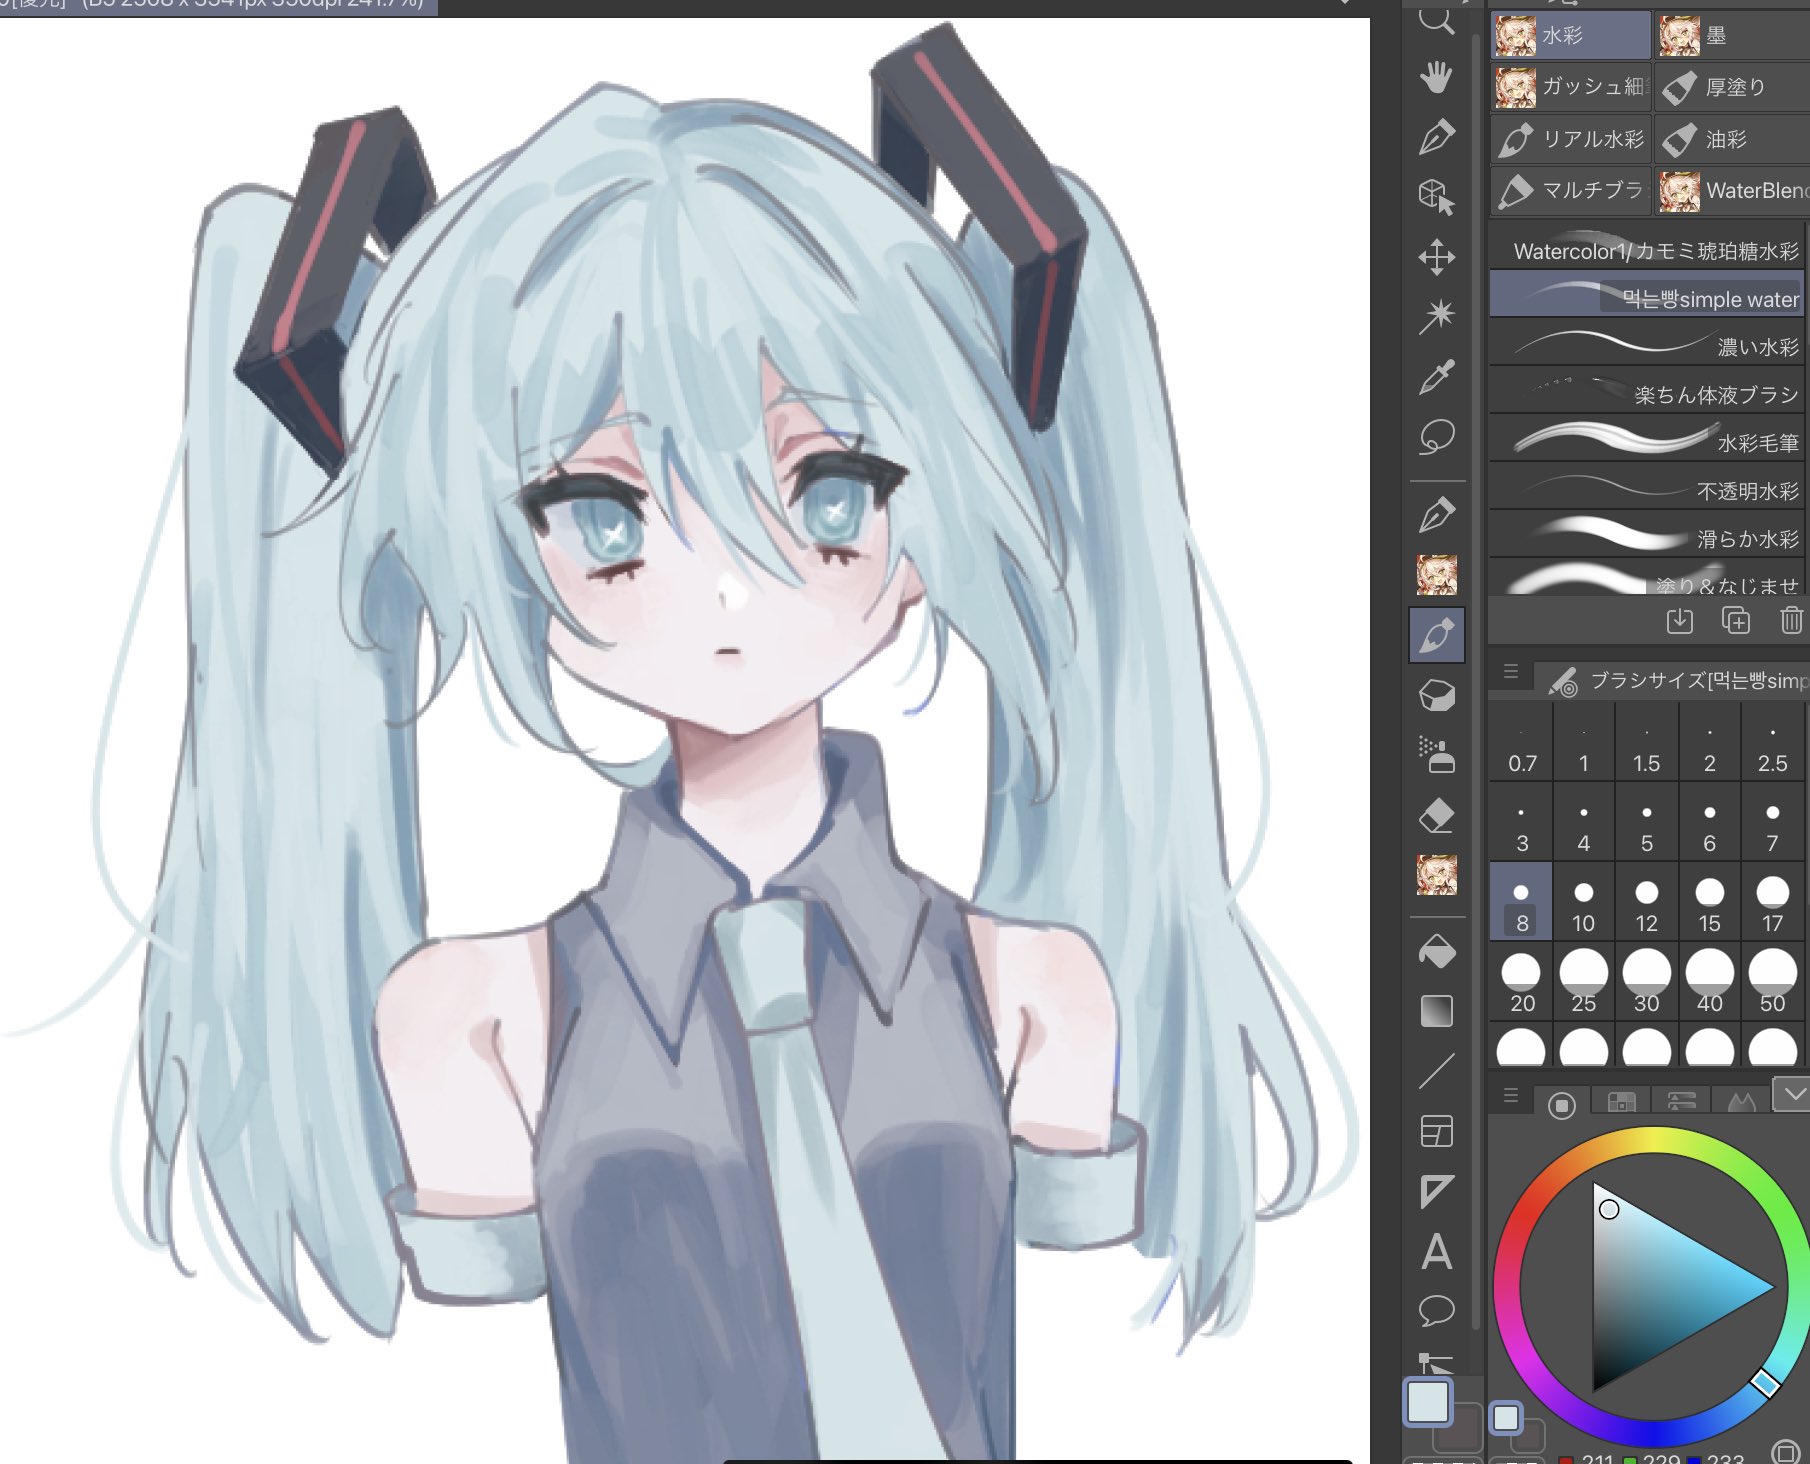Select the Operation object cube tool
The height and width of the screenshot is (1464, 1810).
pyautogui.click(x=1437, y=197)
